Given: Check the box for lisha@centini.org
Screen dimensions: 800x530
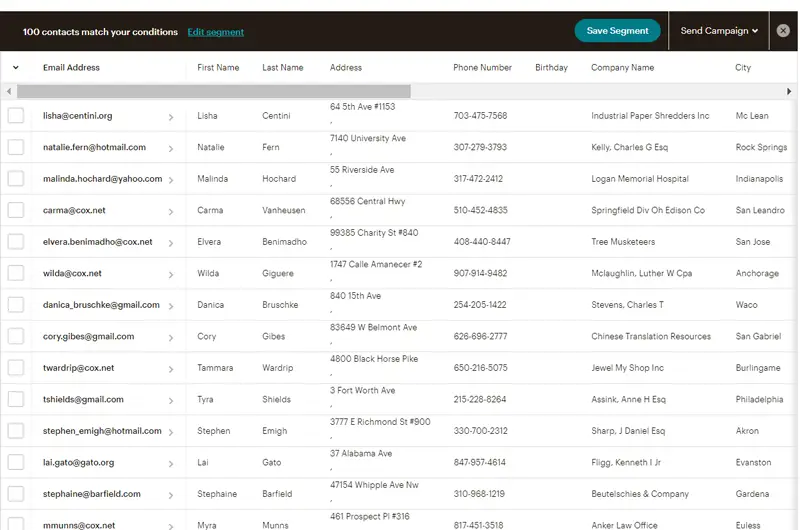Looking at the screenshot, I should (16, 116).
